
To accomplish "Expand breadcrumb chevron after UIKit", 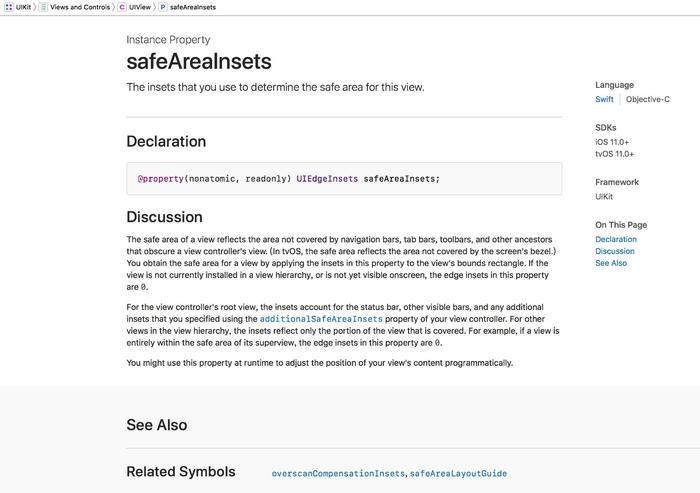I will [35, 7].
